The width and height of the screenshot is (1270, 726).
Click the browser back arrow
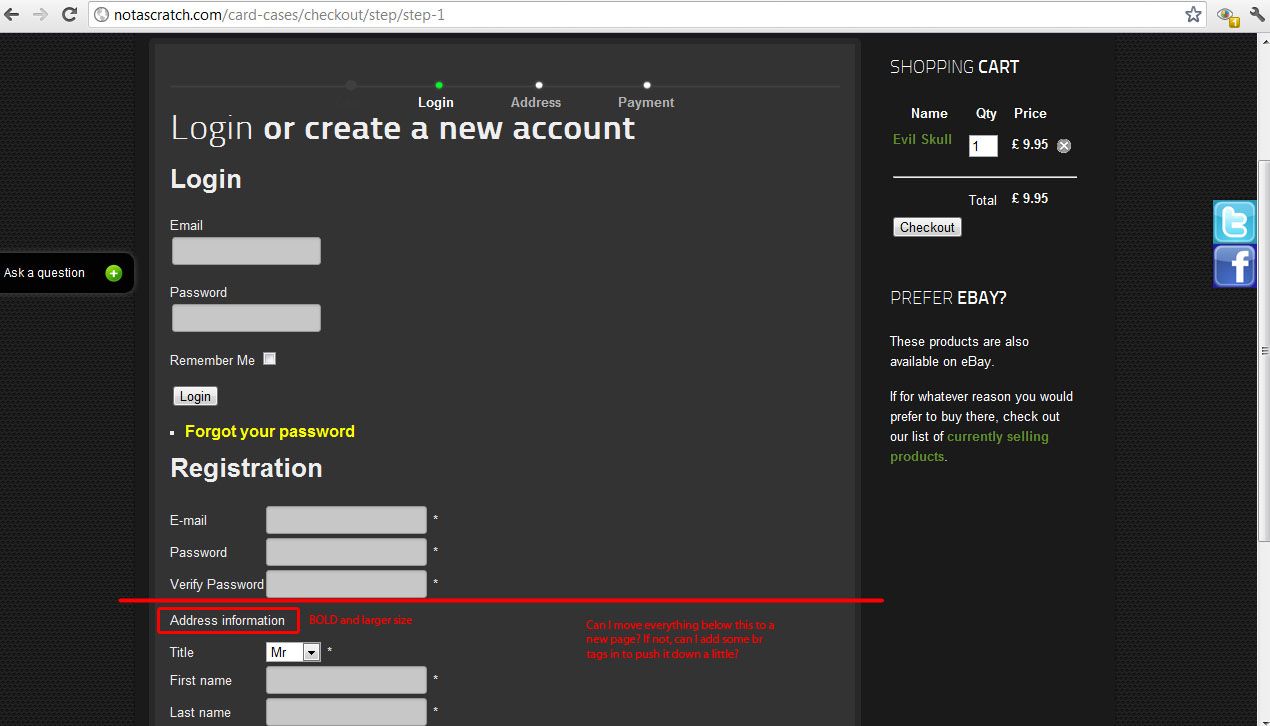(x=12, y=14)
